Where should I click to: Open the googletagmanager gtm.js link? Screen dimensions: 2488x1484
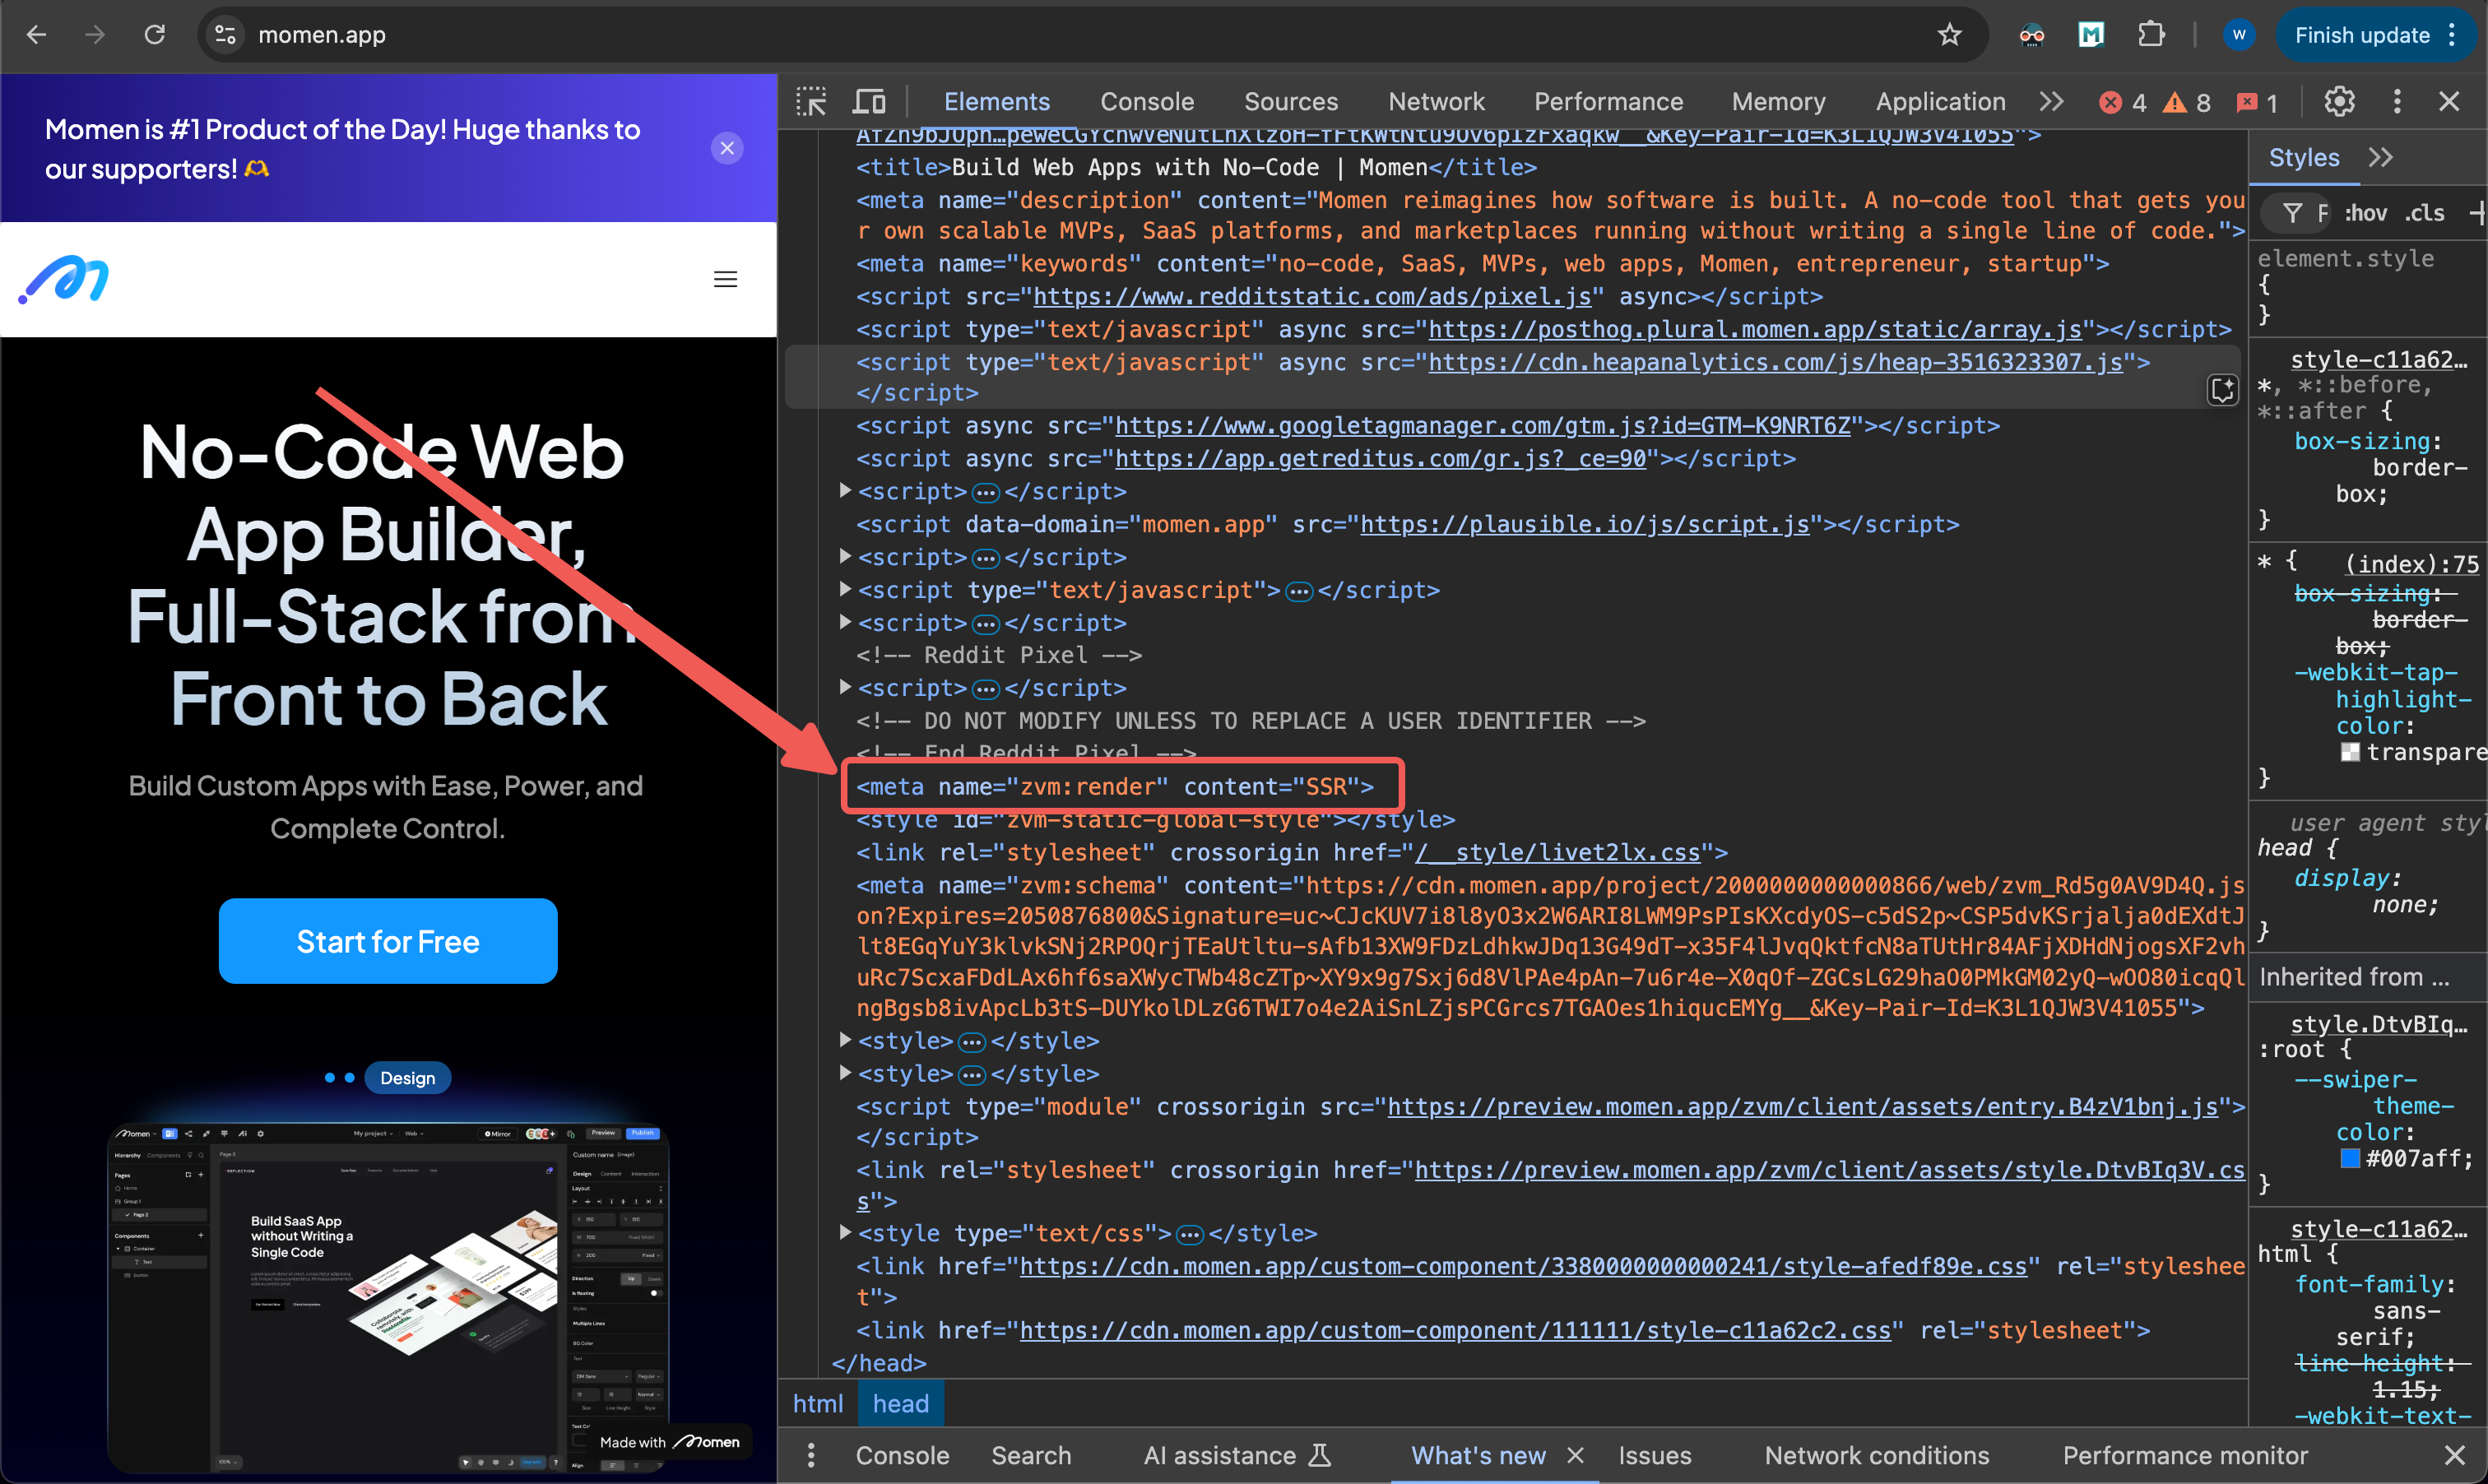[x=1483, y=426]
